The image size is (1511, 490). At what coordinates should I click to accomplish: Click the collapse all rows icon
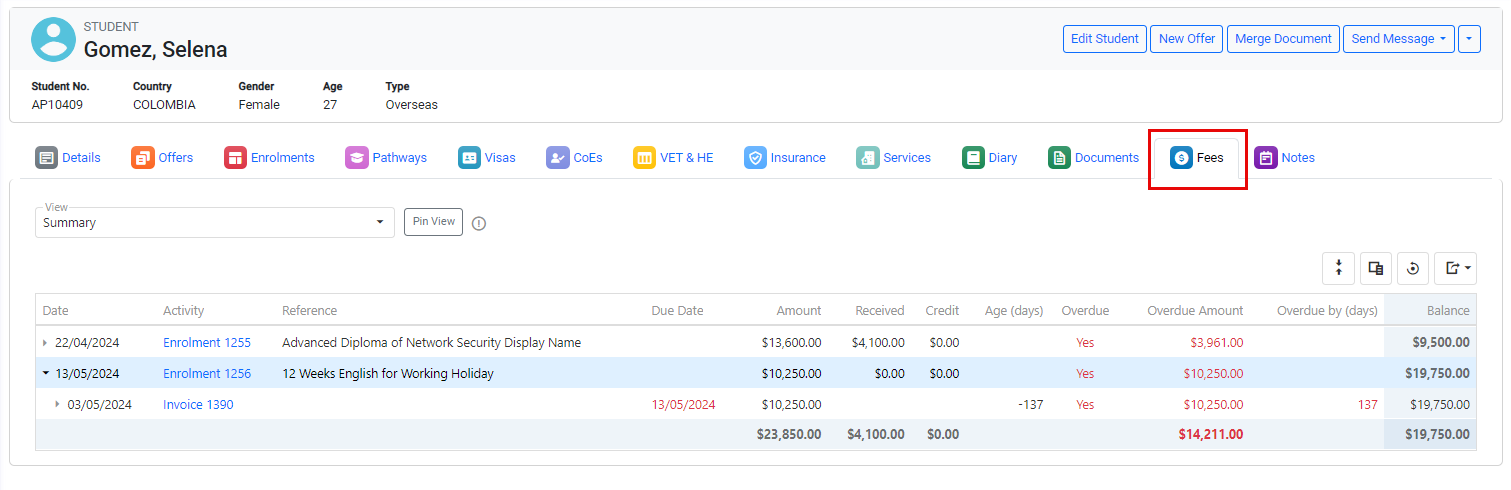tap(1338, 268)
